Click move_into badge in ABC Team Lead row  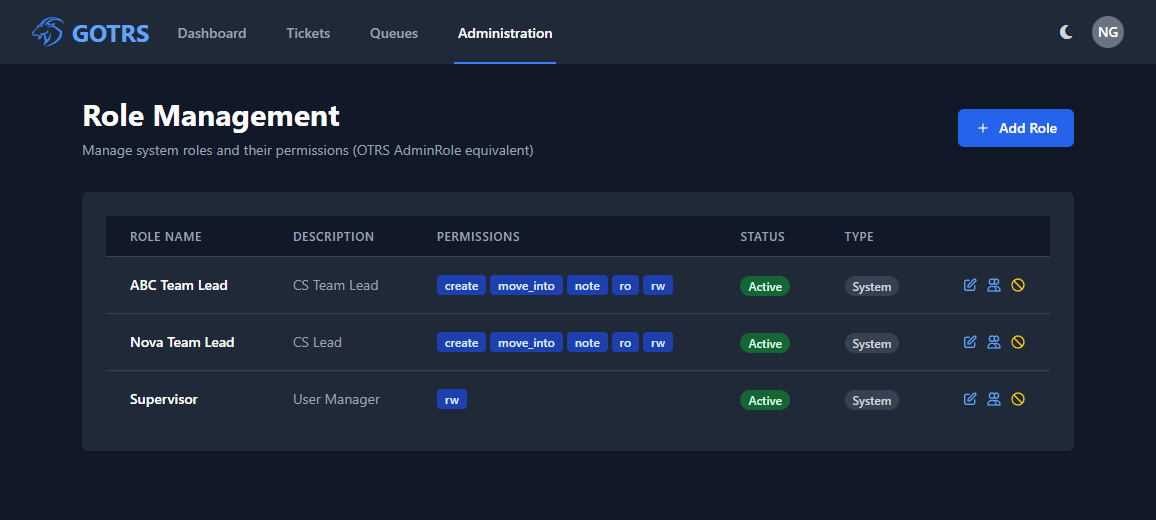pos(526,285)
